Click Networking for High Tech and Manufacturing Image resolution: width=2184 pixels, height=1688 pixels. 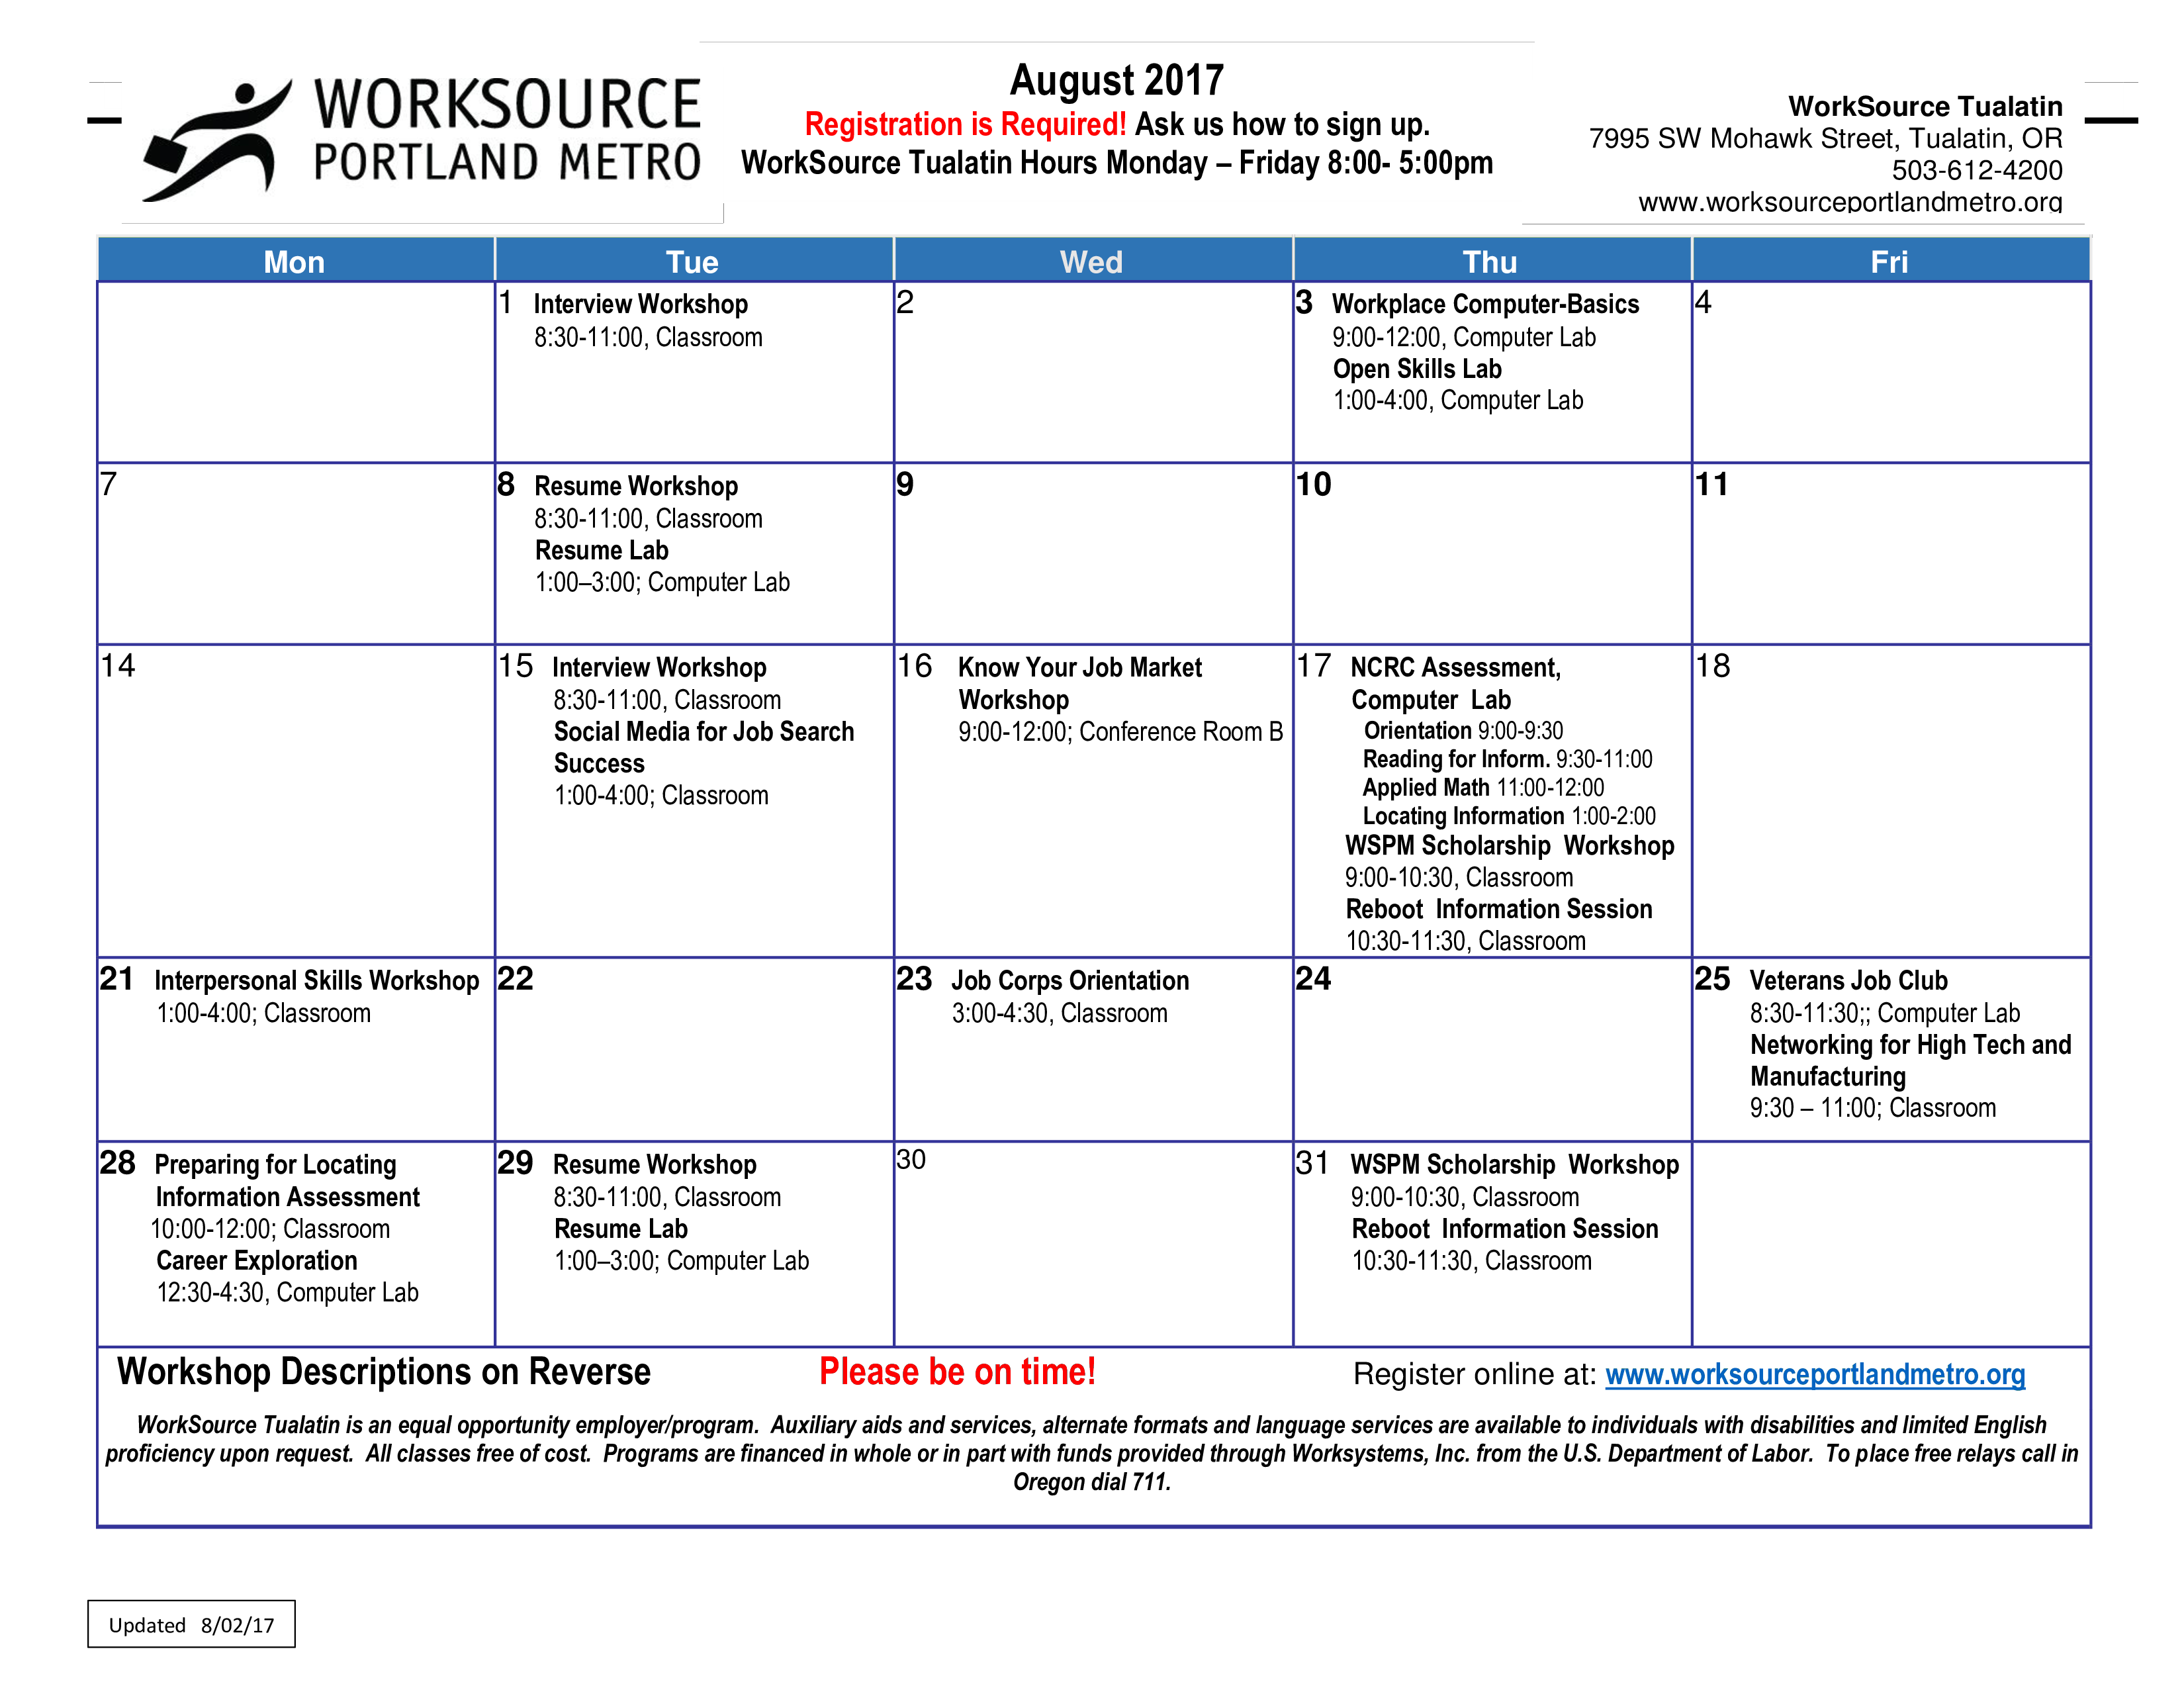(x=1910, y=1060)
